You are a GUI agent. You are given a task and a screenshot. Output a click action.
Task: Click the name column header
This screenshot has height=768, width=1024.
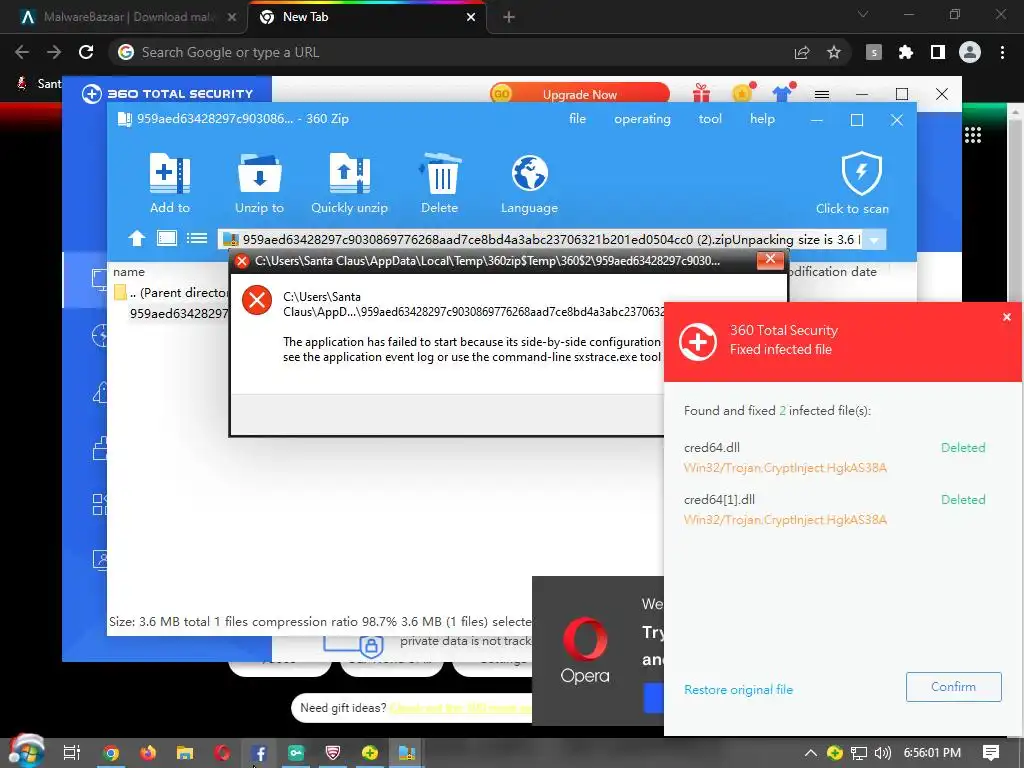(129, 272)
